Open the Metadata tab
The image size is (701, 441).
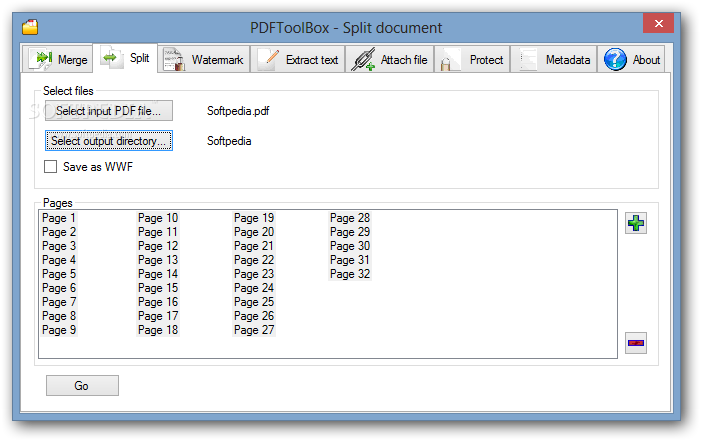point(554,59)
